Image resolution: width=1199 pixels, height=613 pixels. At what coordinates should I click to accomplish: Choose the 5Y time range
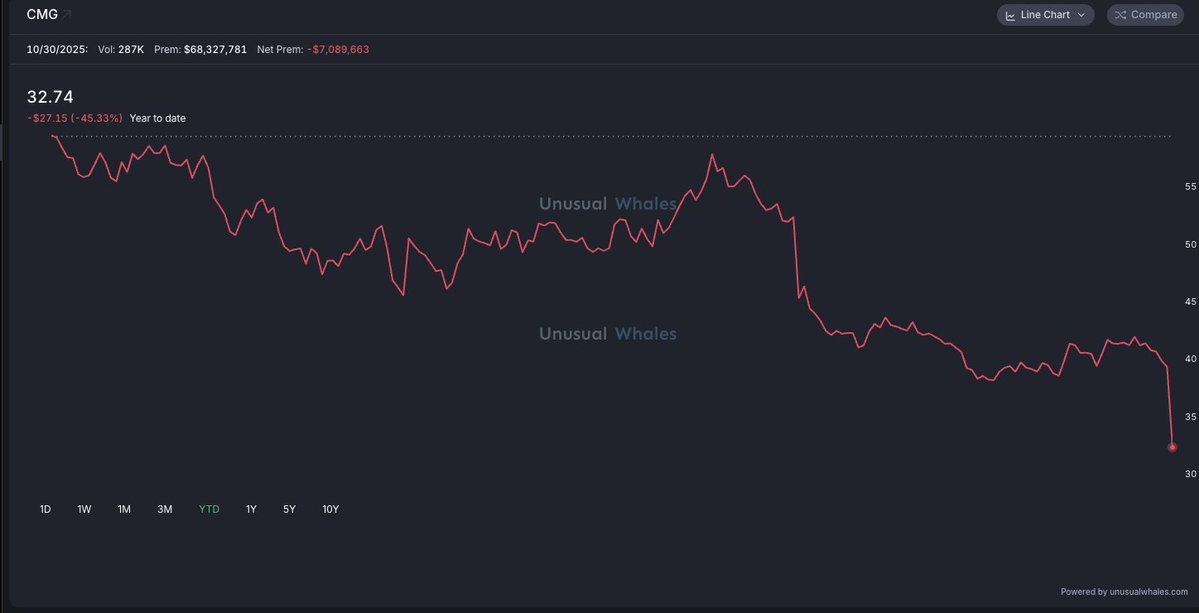point(289,509)
